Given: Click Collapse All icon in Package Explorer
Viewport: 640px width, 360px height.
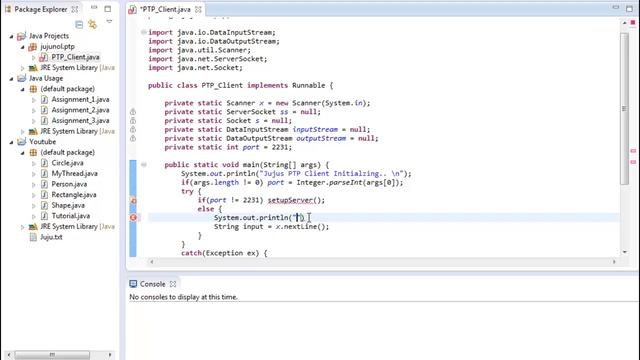Looking at the screenshot, I should (x=79, y=24).
